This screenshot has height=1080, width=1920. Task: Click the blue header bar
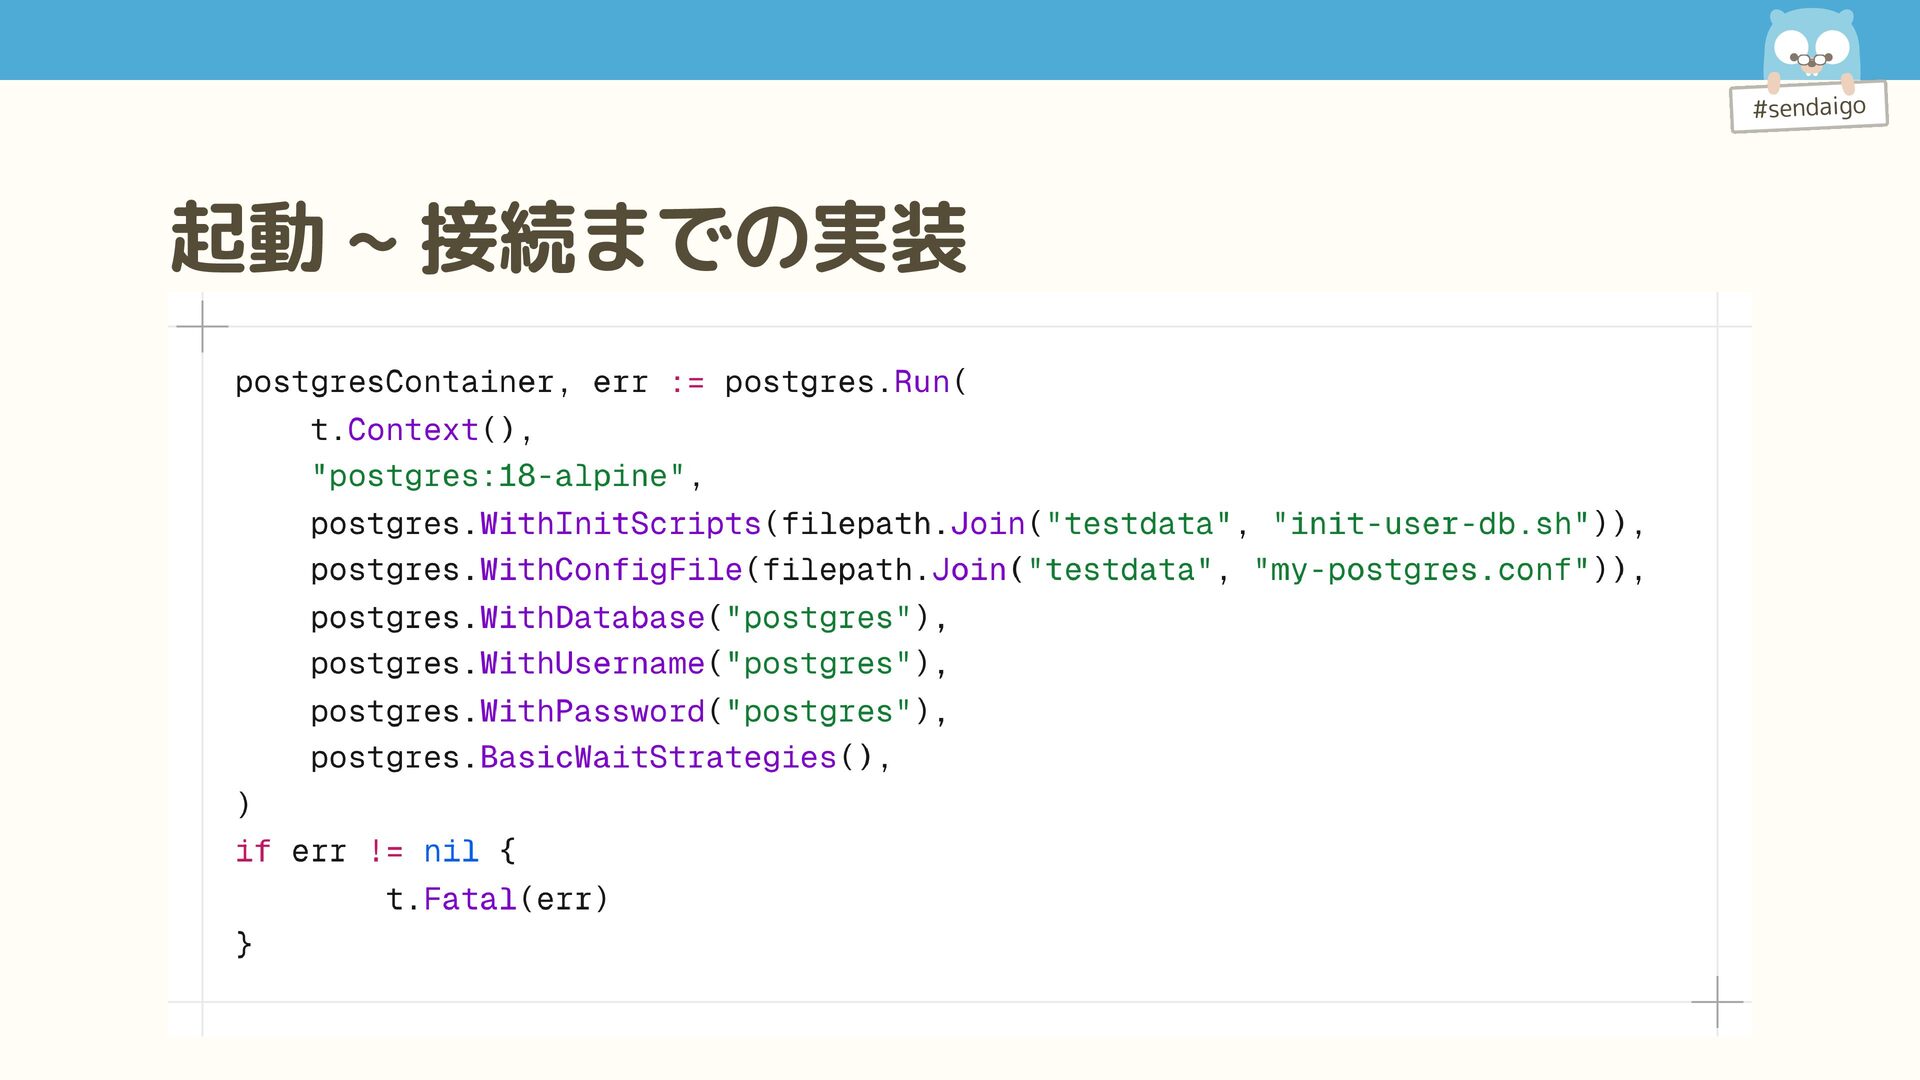860,40
